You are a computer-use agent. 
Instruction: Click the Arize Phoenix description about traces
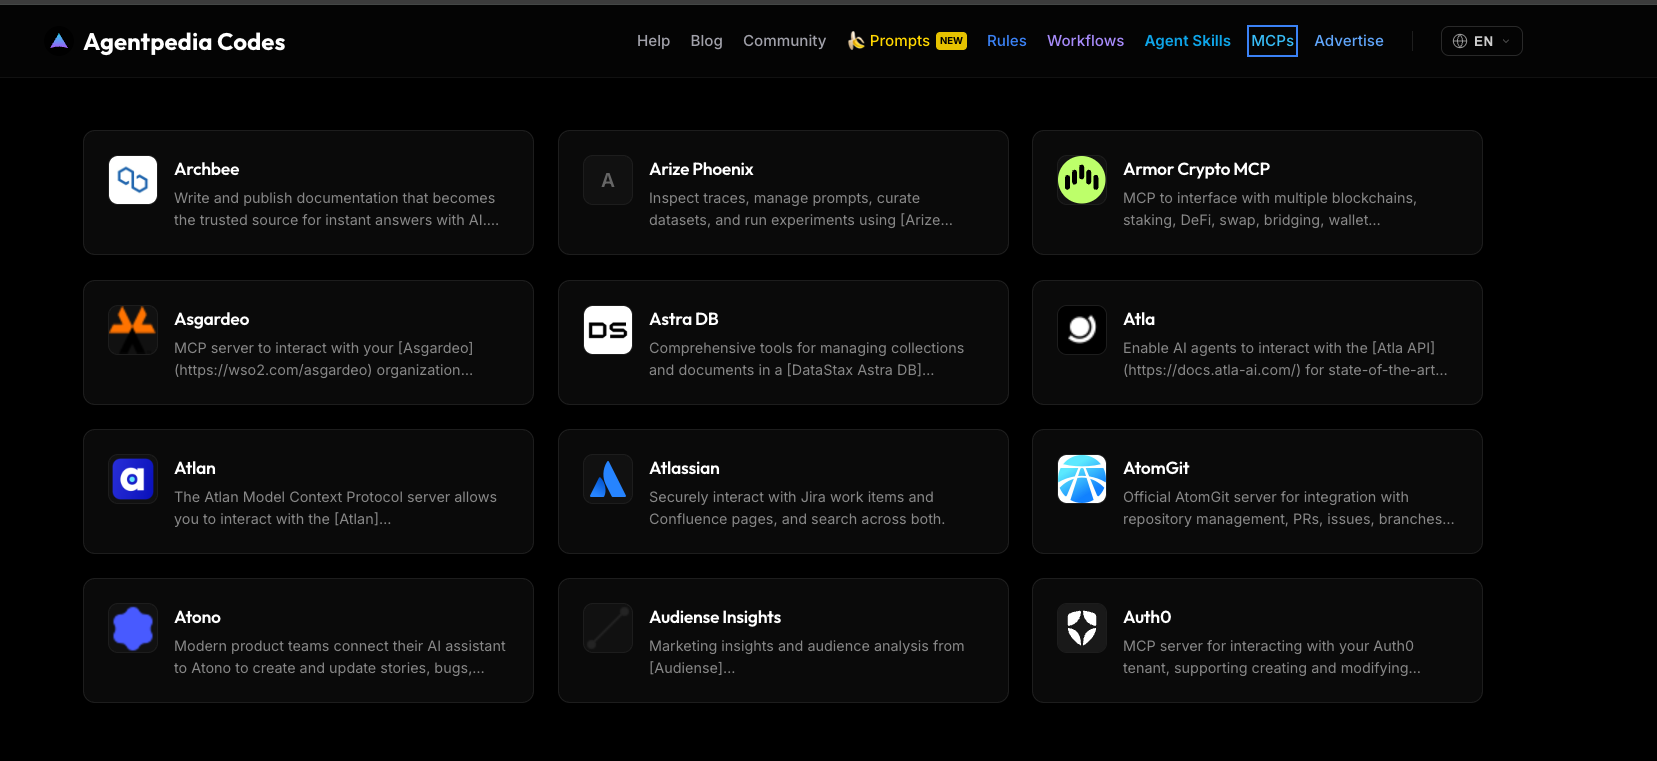(801, 209)
